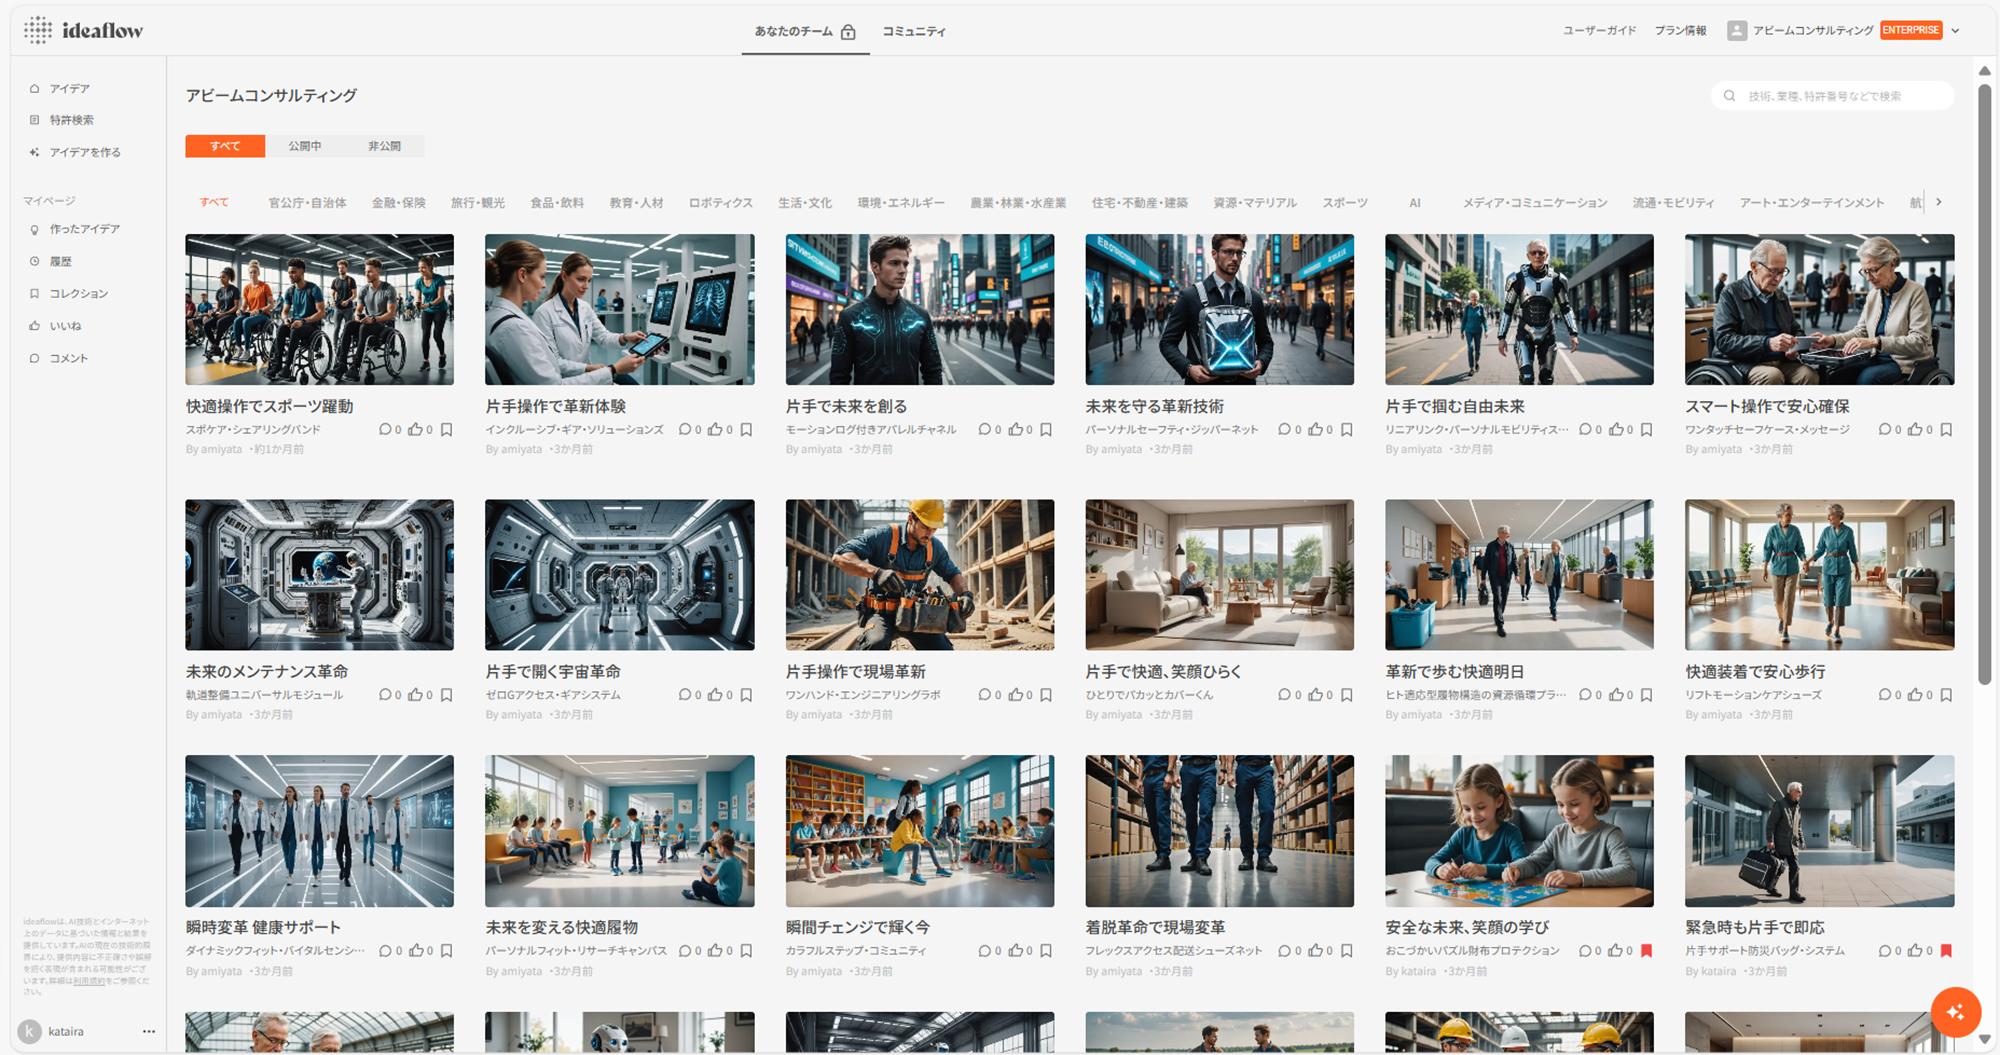Open comments on 片手で未来を創る

987,428
